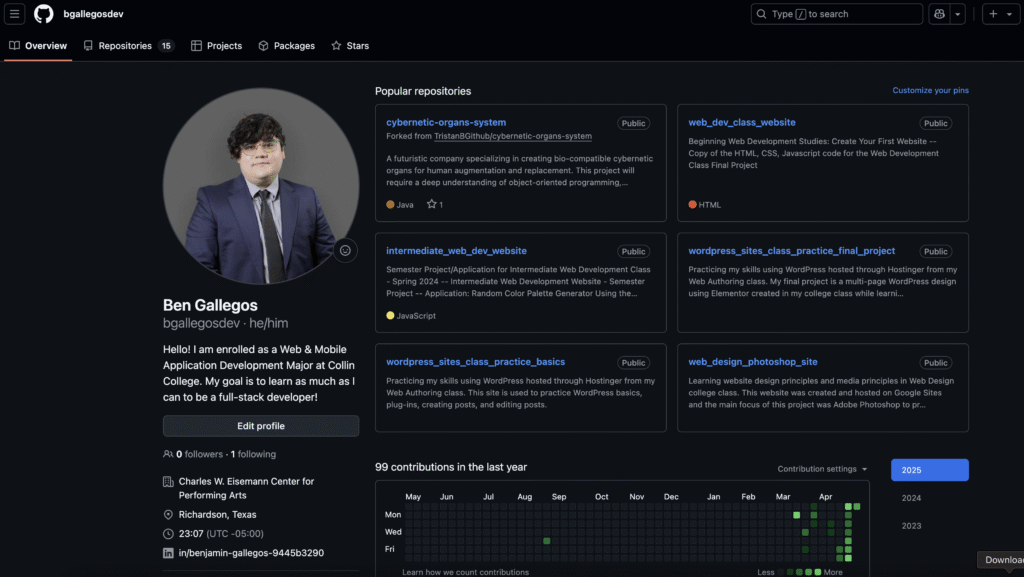Viewport: 1024px width, 577px height.
Task: Click star icon on cybernetic-organs-system repo
Action: [432, 205]
